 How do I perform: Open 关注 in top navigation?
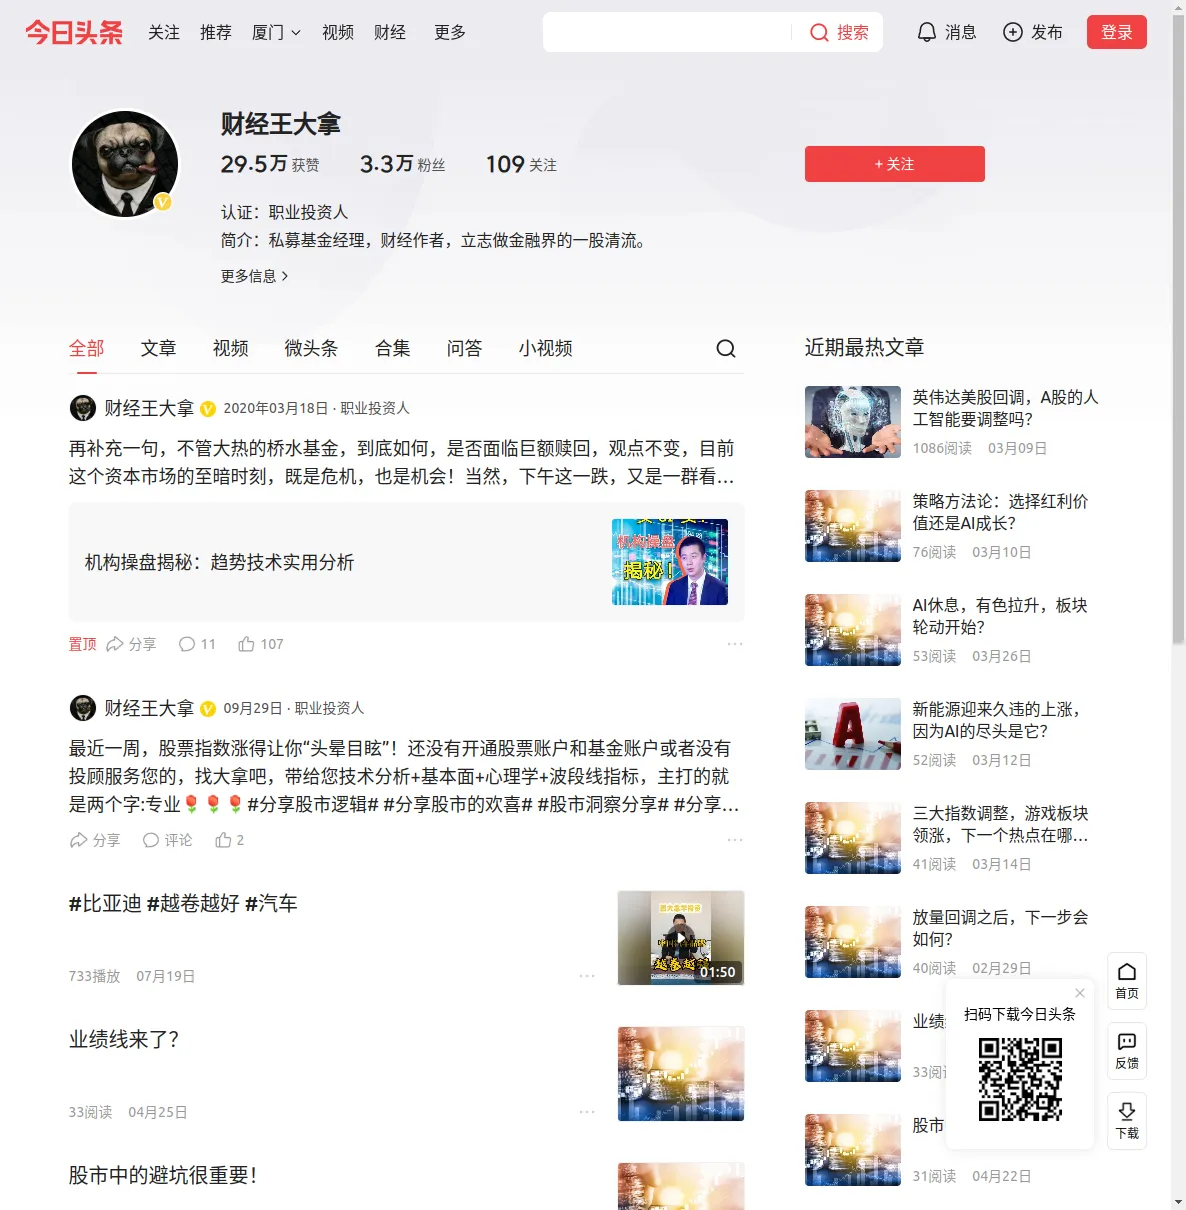(x=164, y=33)
